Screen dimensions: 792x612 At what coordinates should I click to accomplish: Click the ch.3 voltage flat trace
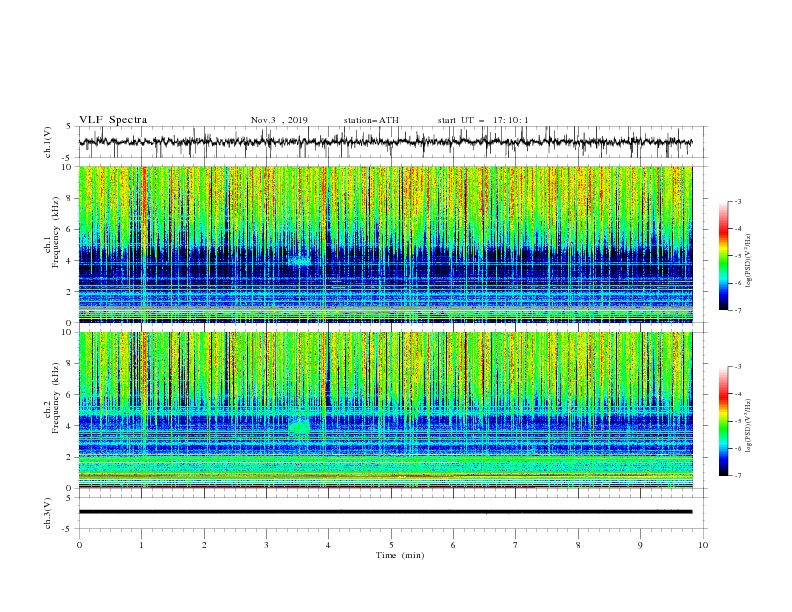pyautogui.click(x=385, y=512)
